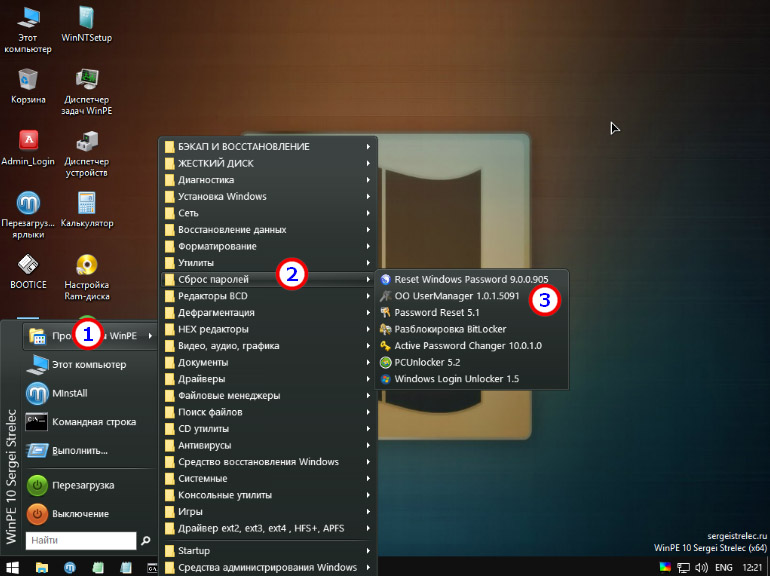Open Настройка Ram-диска desktop icon

point(86,277)
